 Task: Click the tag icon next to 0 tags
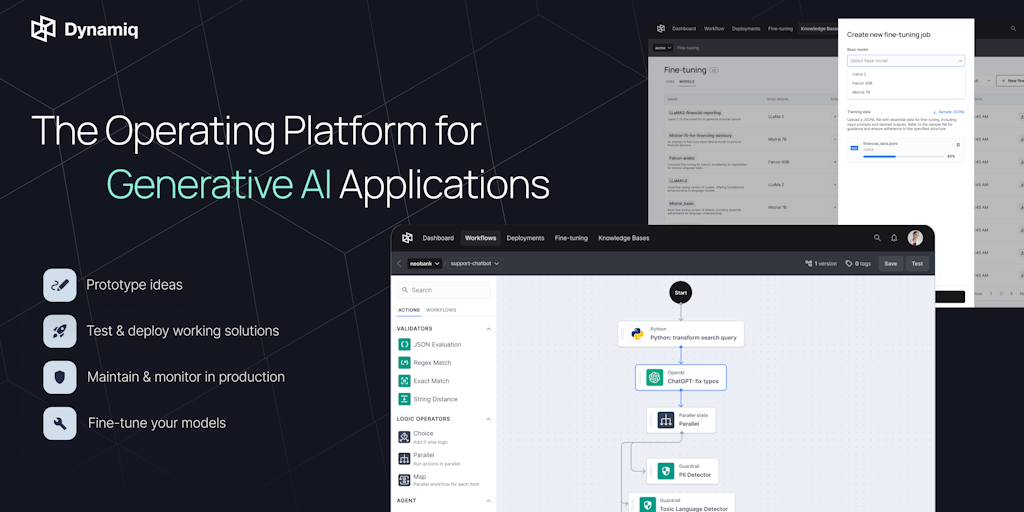point(849,264)
